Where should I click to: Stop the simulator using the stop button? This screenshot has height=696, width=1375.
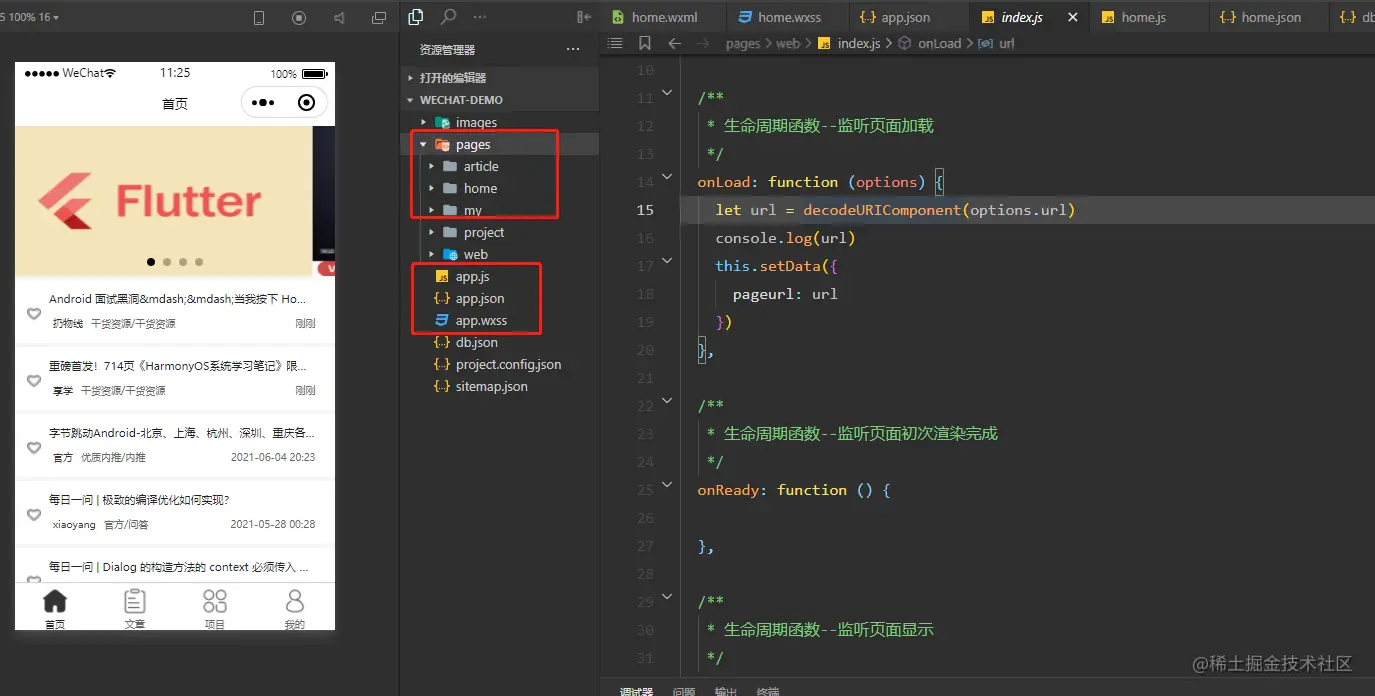298,17
